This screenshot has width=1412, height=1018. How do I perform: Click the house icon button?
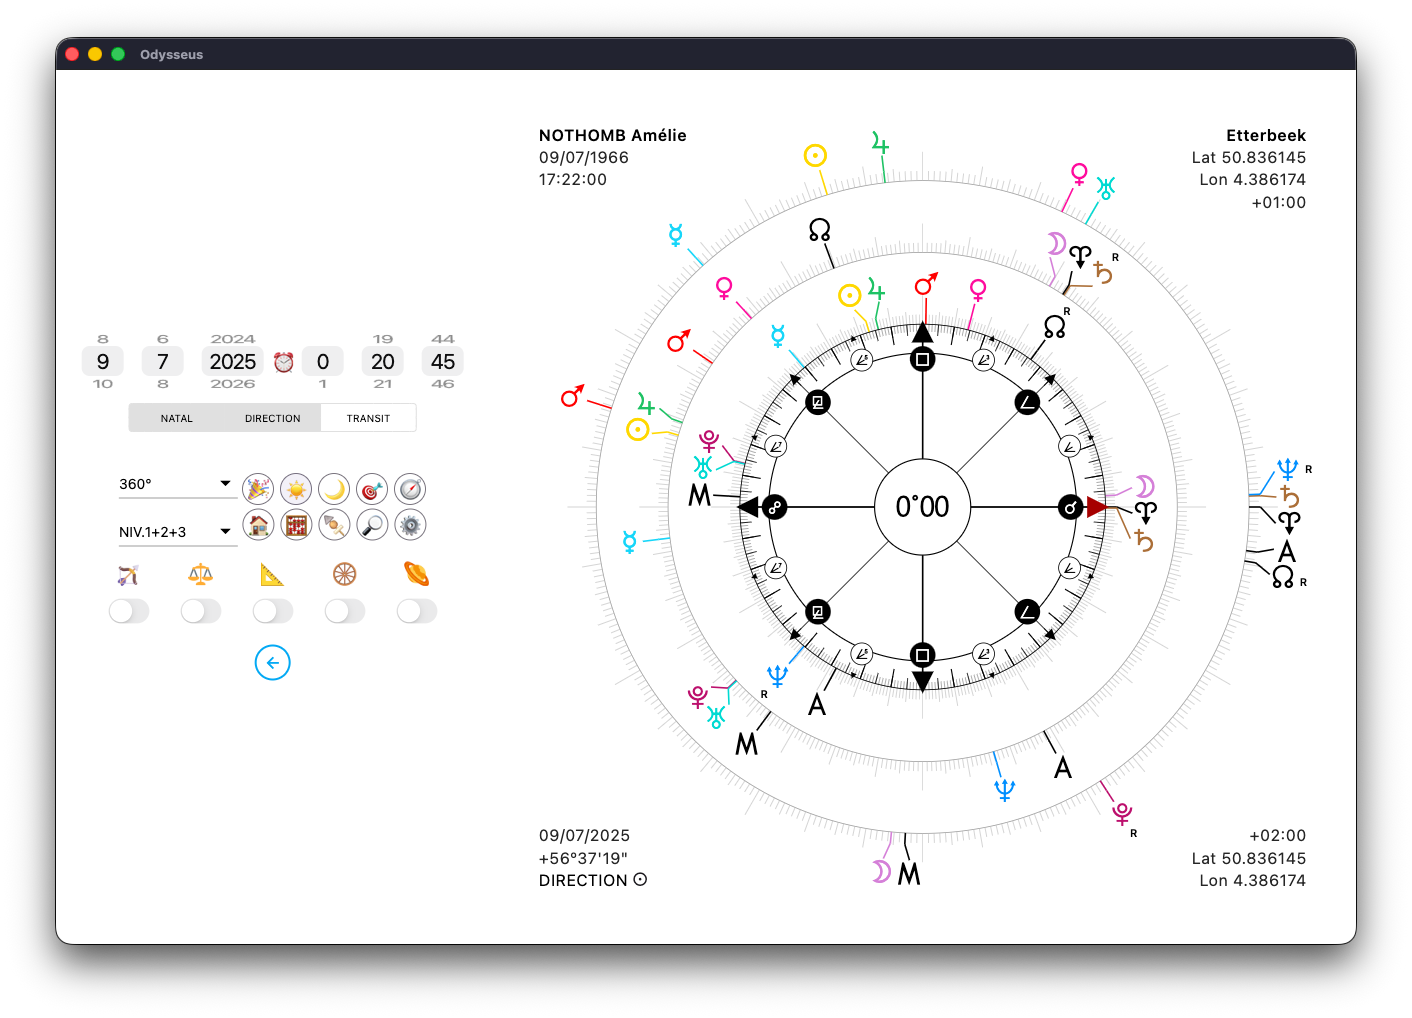pyautogui.click(x=258, y=524)
